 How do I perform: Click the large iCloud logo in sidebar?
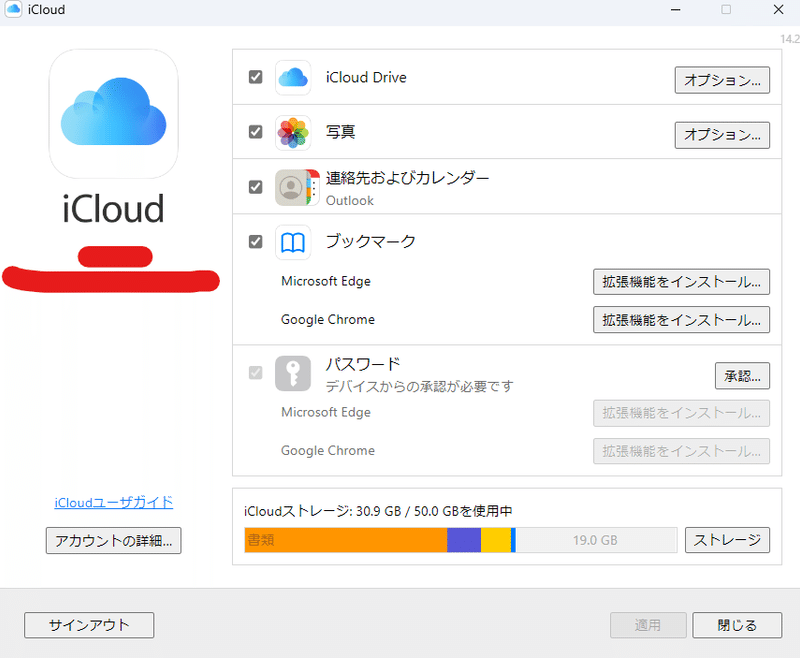[x=113, y=113]
